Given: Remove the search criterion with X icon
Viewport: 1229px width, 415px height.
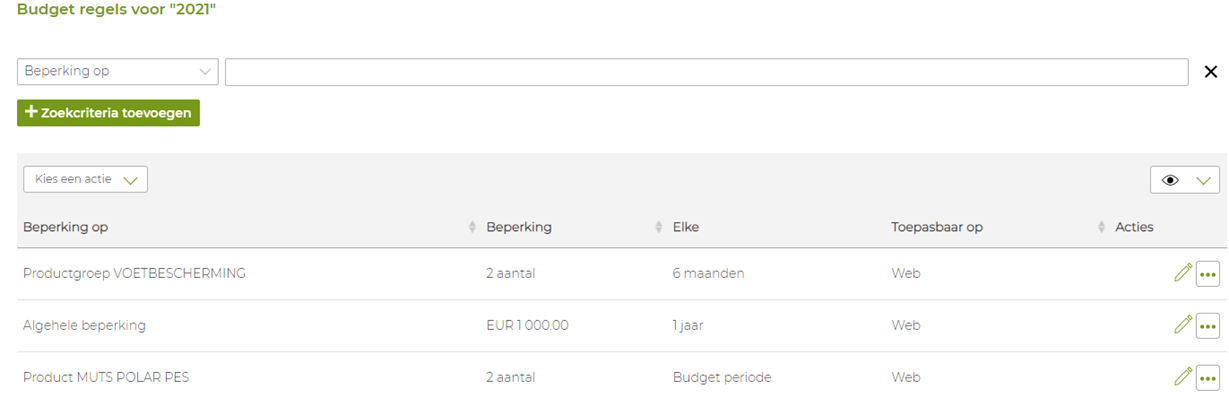Looking at the screenshot, I should 1211,72.
